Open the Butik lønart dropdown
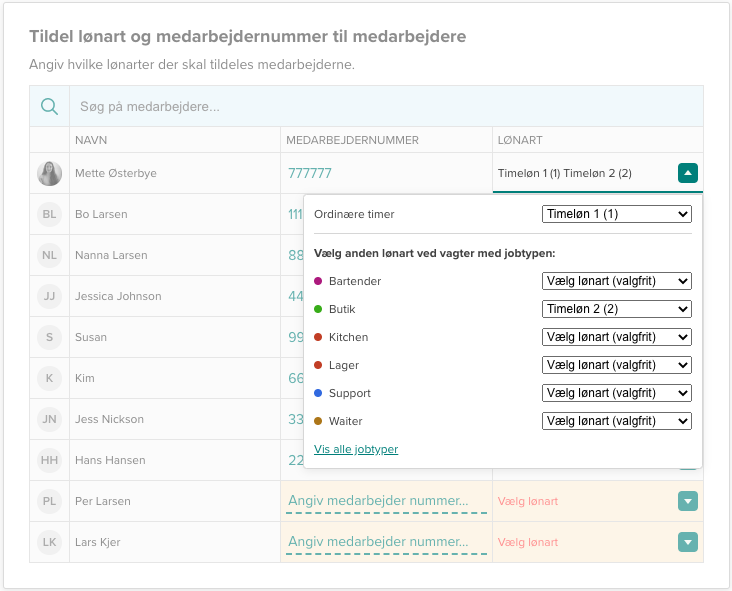Image resolution: width=732 pixels, height=591 pixels. tap(617, 309)
